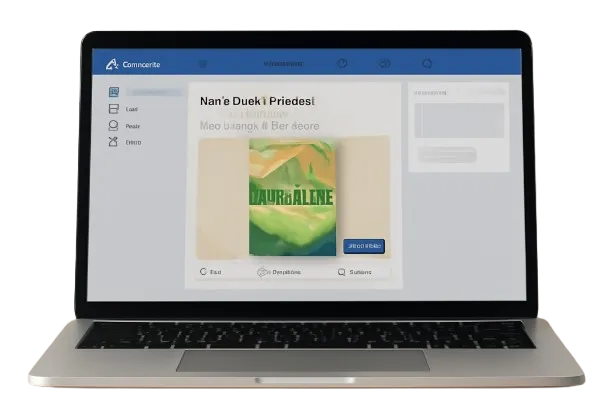Viewport: 612px width, 408px height.
Task: Click the icon next to Etrco
Action: click(x=113, y=142)
